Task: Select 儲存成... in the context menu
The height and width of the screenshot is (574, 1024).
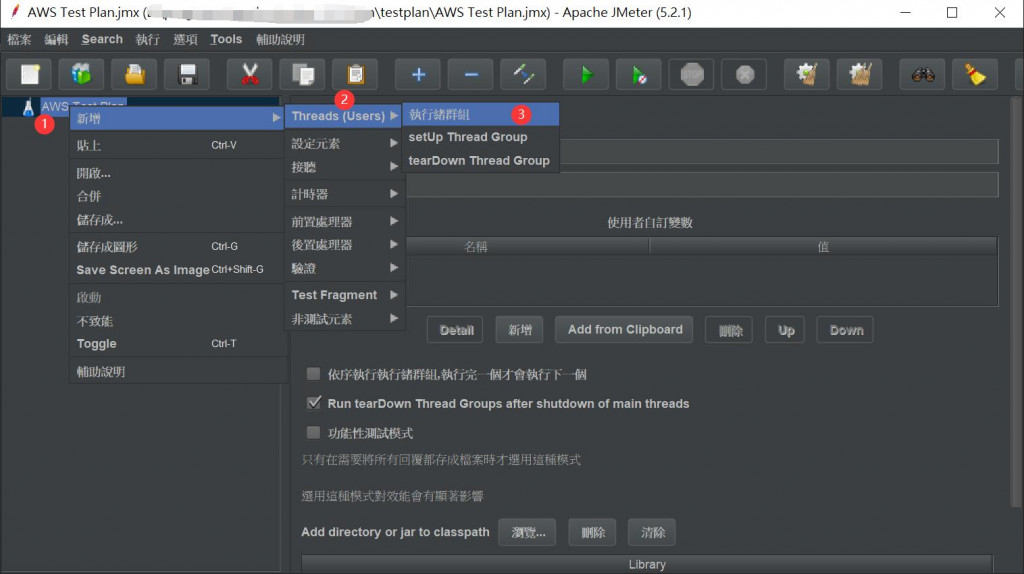Action: coord(177,220)
